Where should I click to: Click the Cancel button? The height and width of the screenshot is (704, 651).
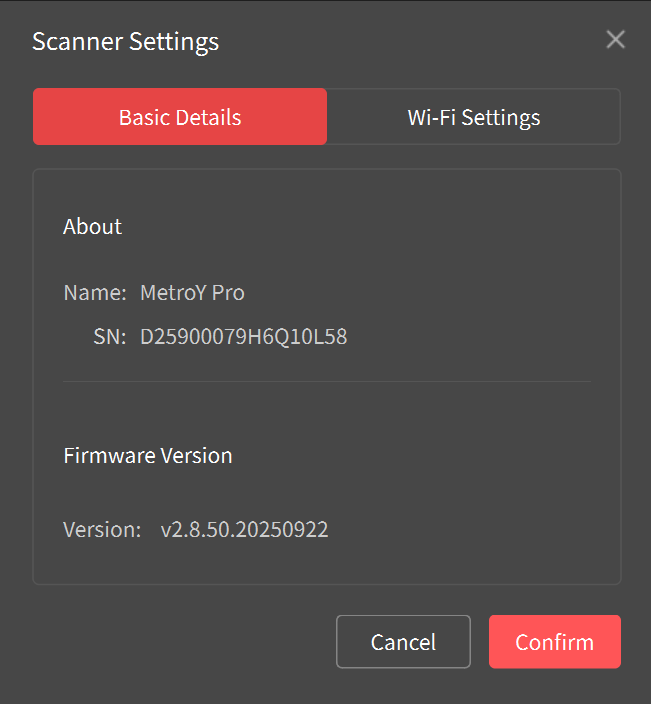tap(403, 642)
